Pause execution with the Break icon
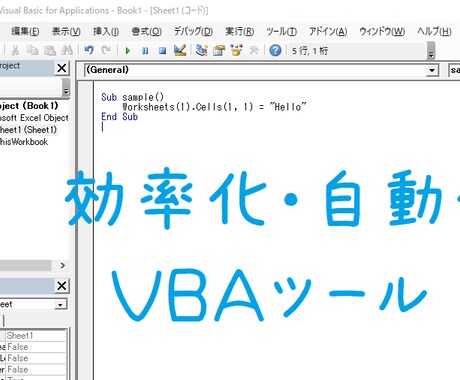The height and width of the screenshot is (380, 460). 145,51
